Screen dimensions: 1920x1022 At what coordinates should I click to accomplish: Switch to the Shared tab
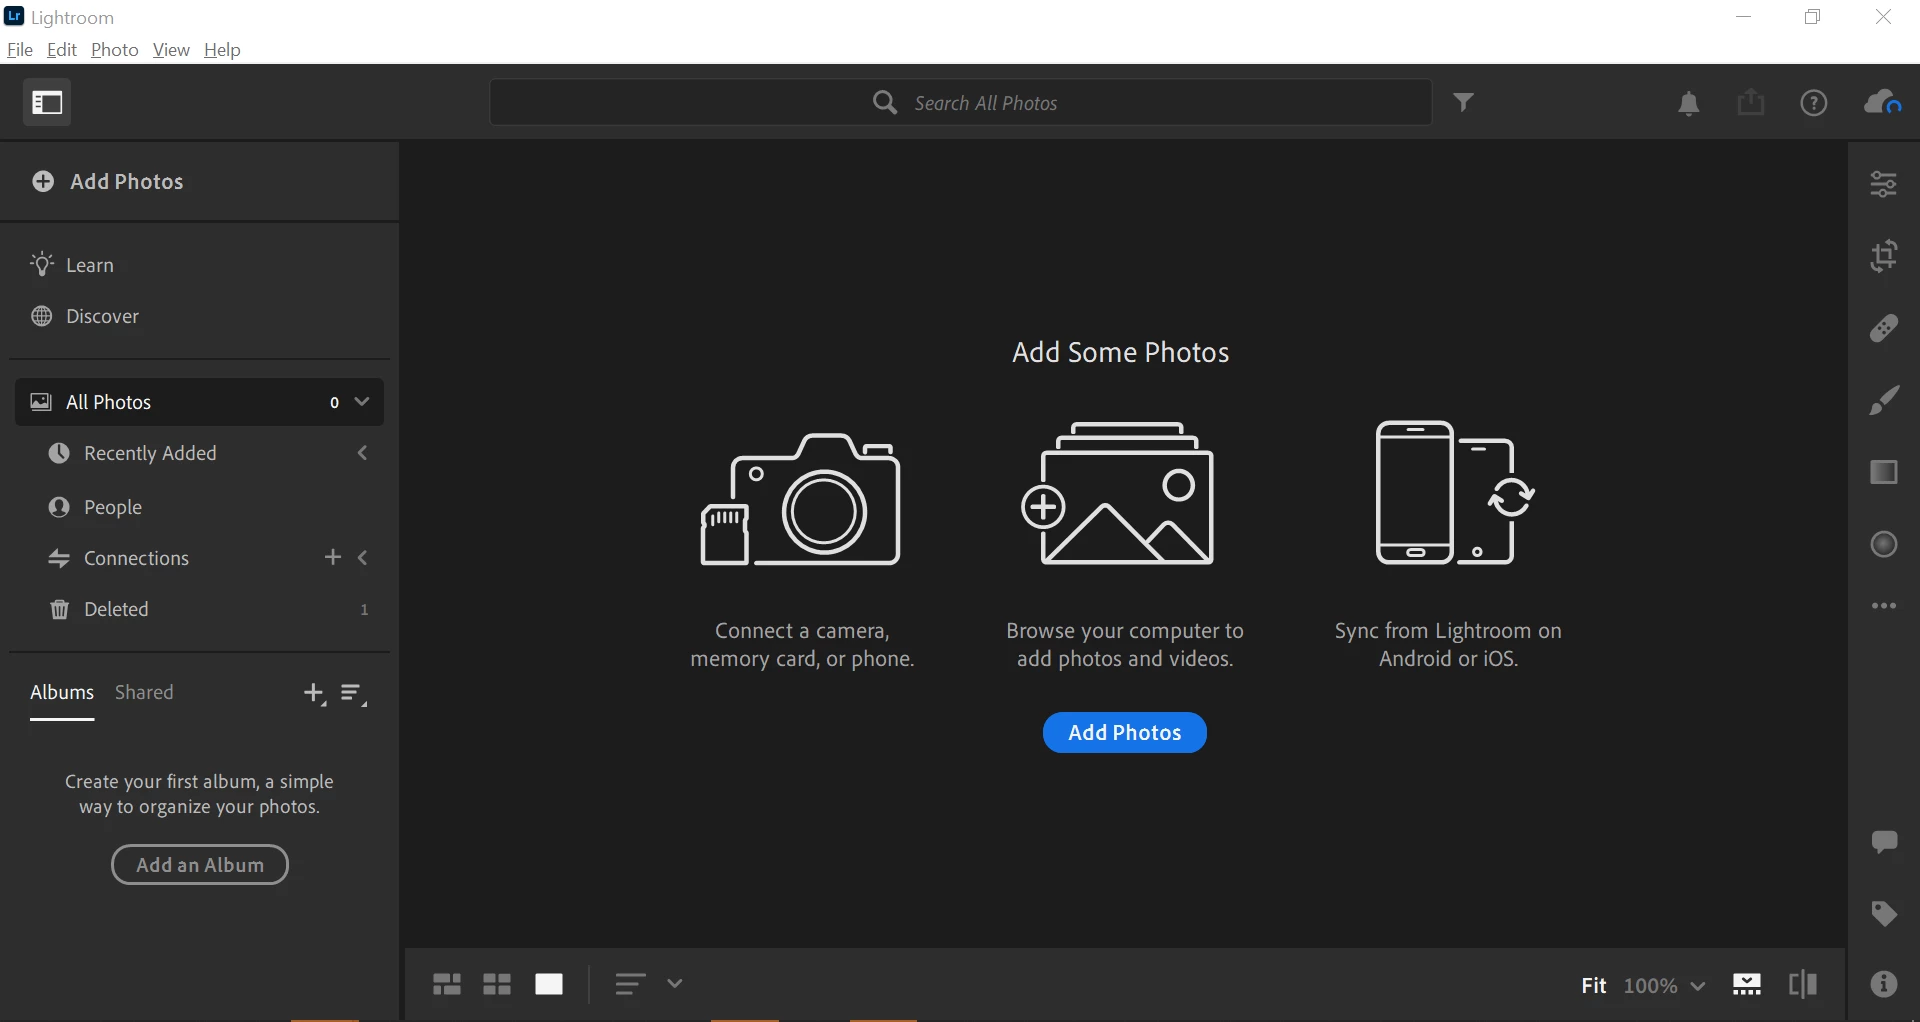coord(144,693)
